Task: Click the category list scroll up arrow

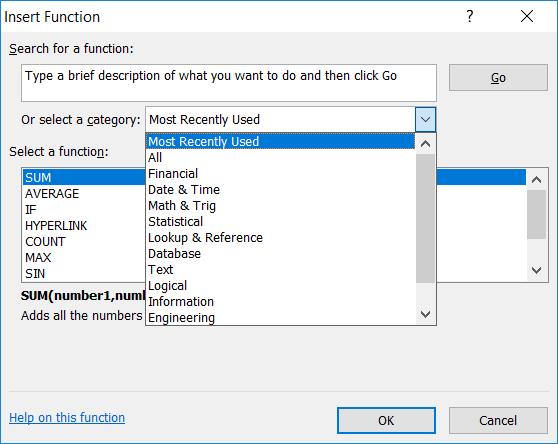Action: 425,144
